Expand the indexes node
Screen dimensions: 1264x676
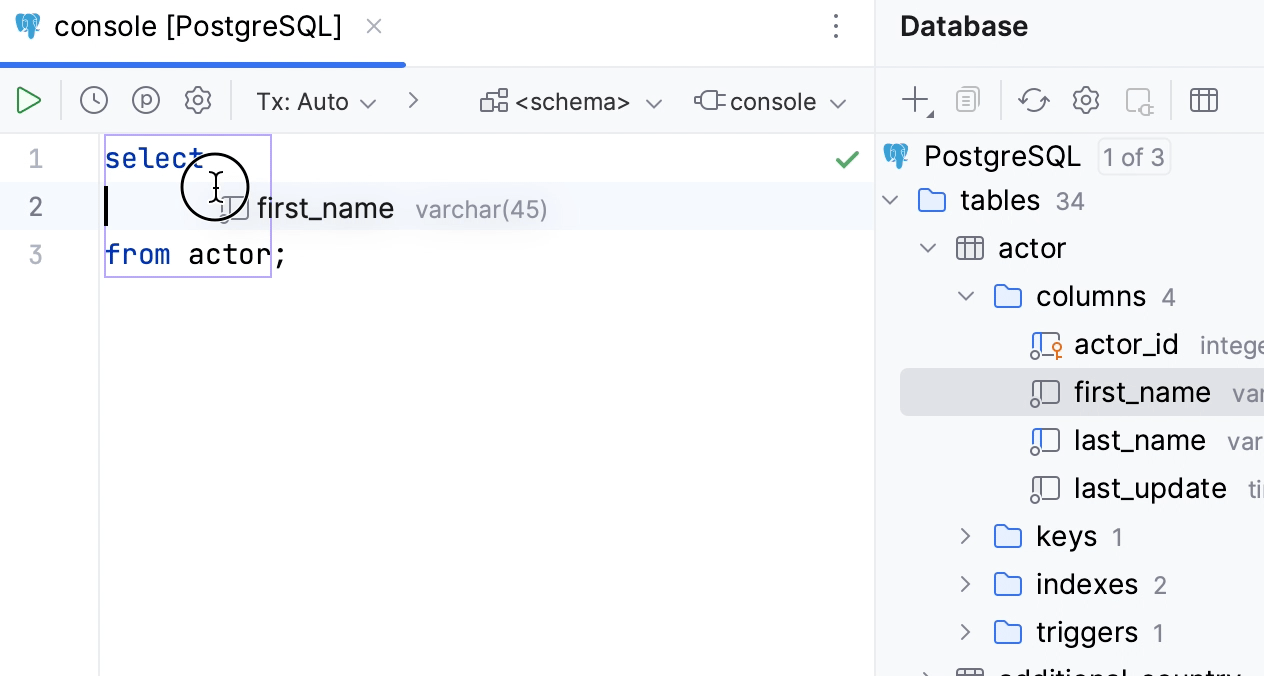[x=964, y=584]
